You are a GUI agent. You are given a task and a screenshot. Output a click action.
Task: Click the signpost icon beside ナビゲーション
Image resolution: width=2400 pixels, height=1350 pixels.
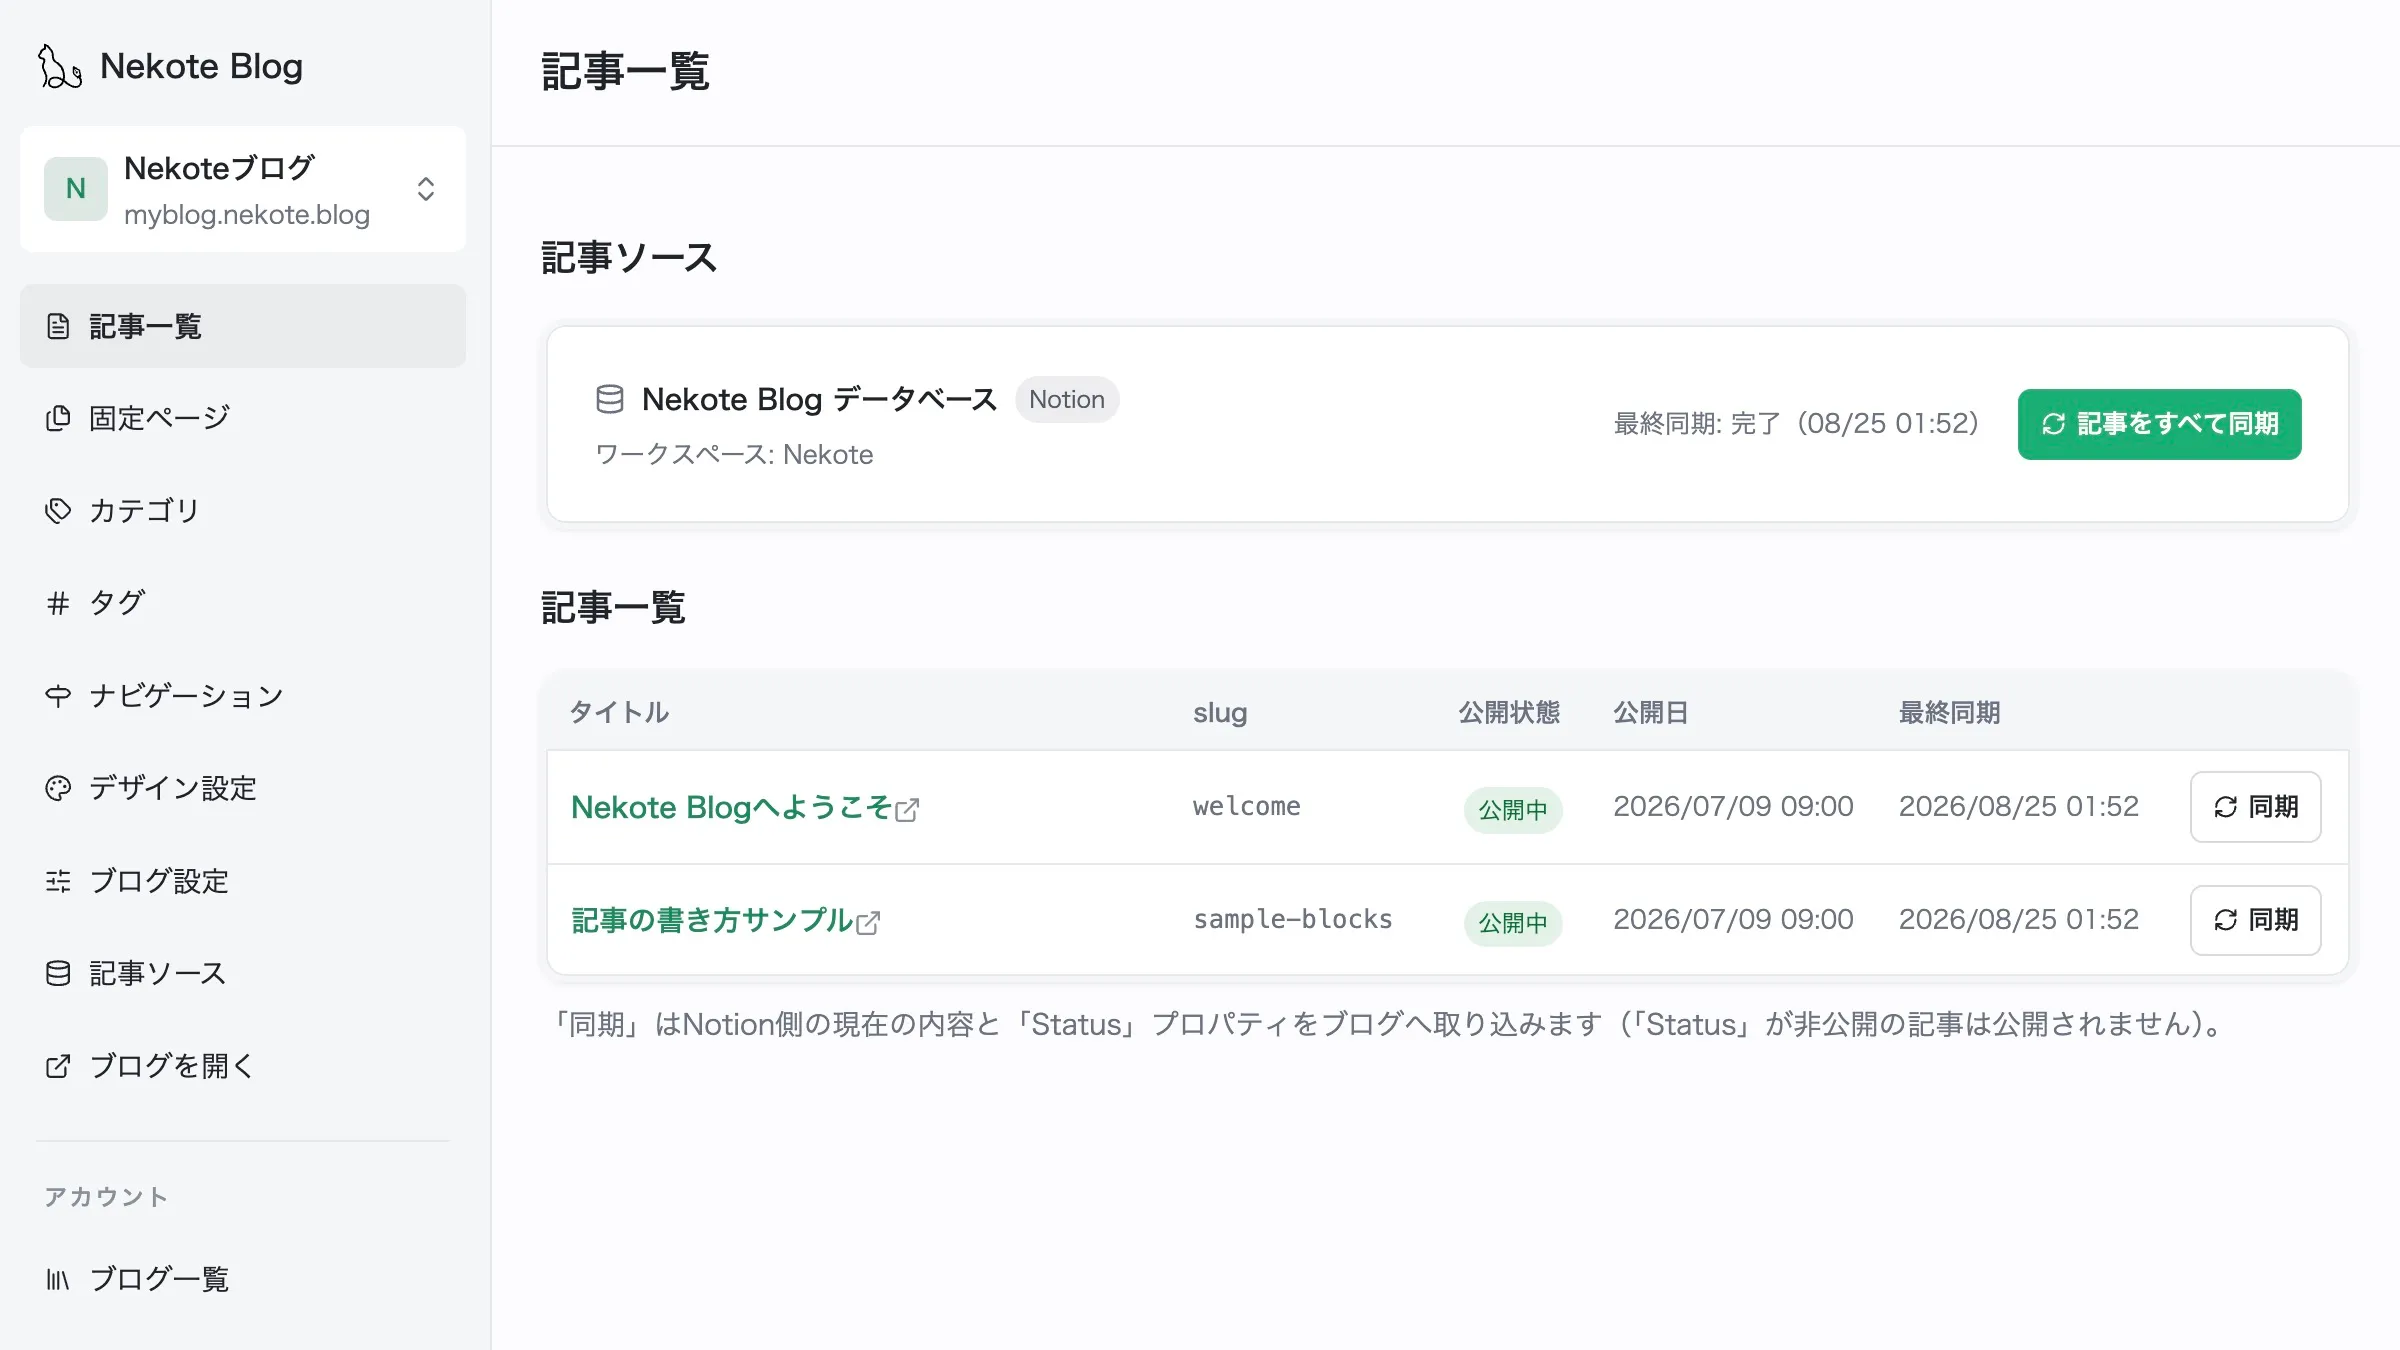[58, 695]
